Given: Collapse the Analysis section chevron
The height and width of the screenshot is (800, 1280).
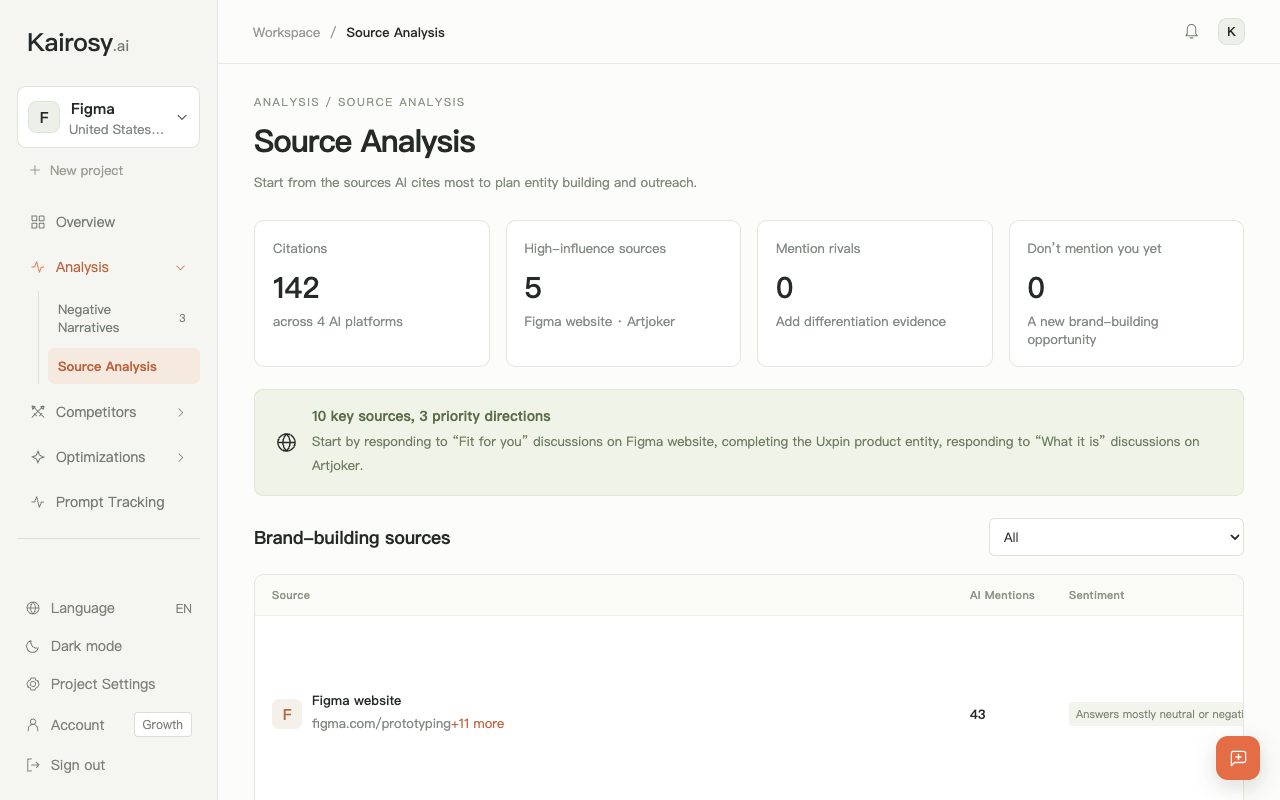Looking at the screenshot, I should 181,267.
